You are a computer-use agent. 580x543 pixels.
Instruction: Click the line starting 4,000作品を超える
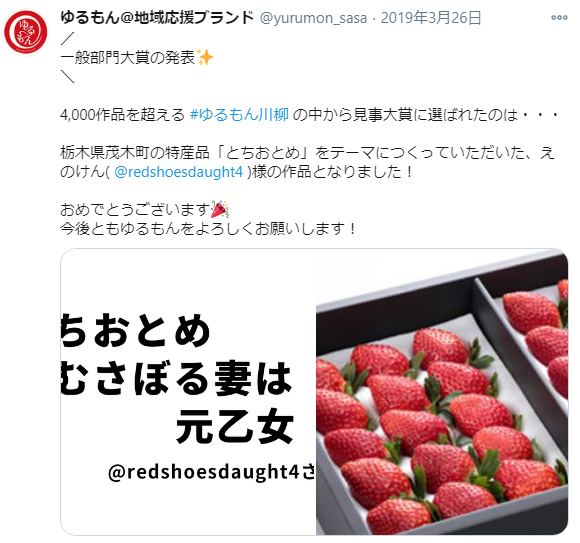pos(309,115)
